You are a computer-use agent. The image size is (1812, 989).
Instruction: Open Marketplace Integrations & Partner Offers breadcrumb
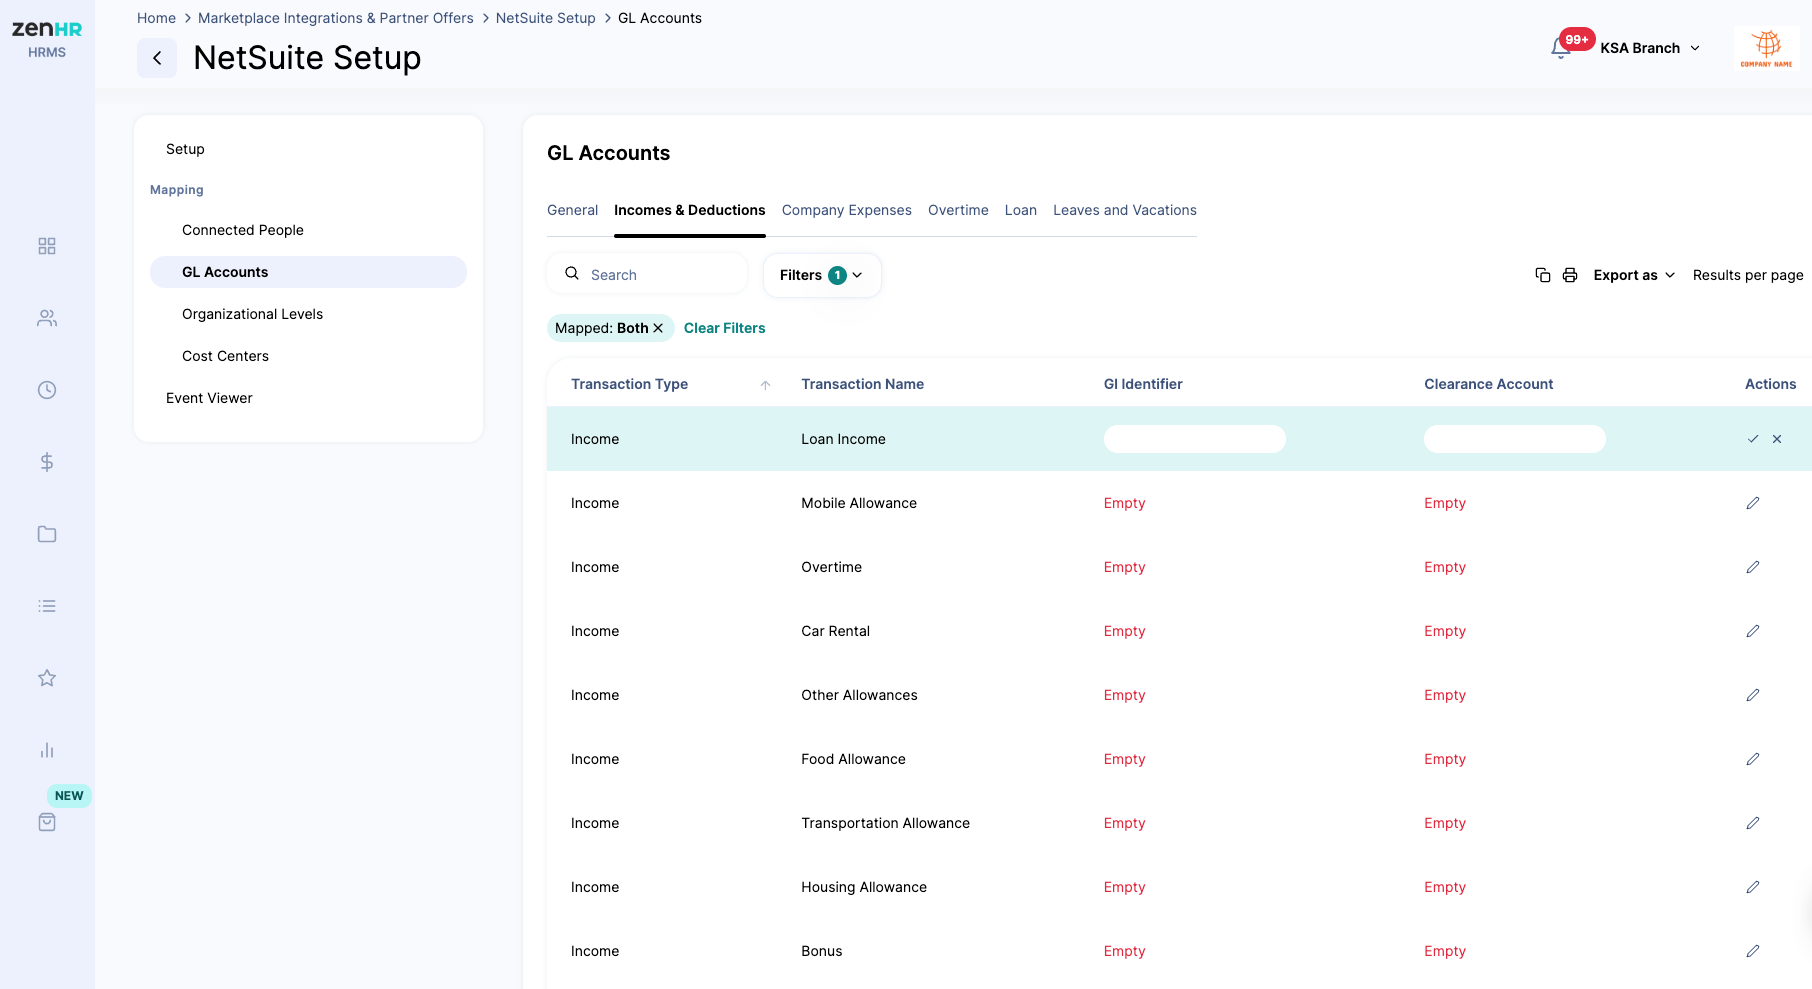pos(335,18)
